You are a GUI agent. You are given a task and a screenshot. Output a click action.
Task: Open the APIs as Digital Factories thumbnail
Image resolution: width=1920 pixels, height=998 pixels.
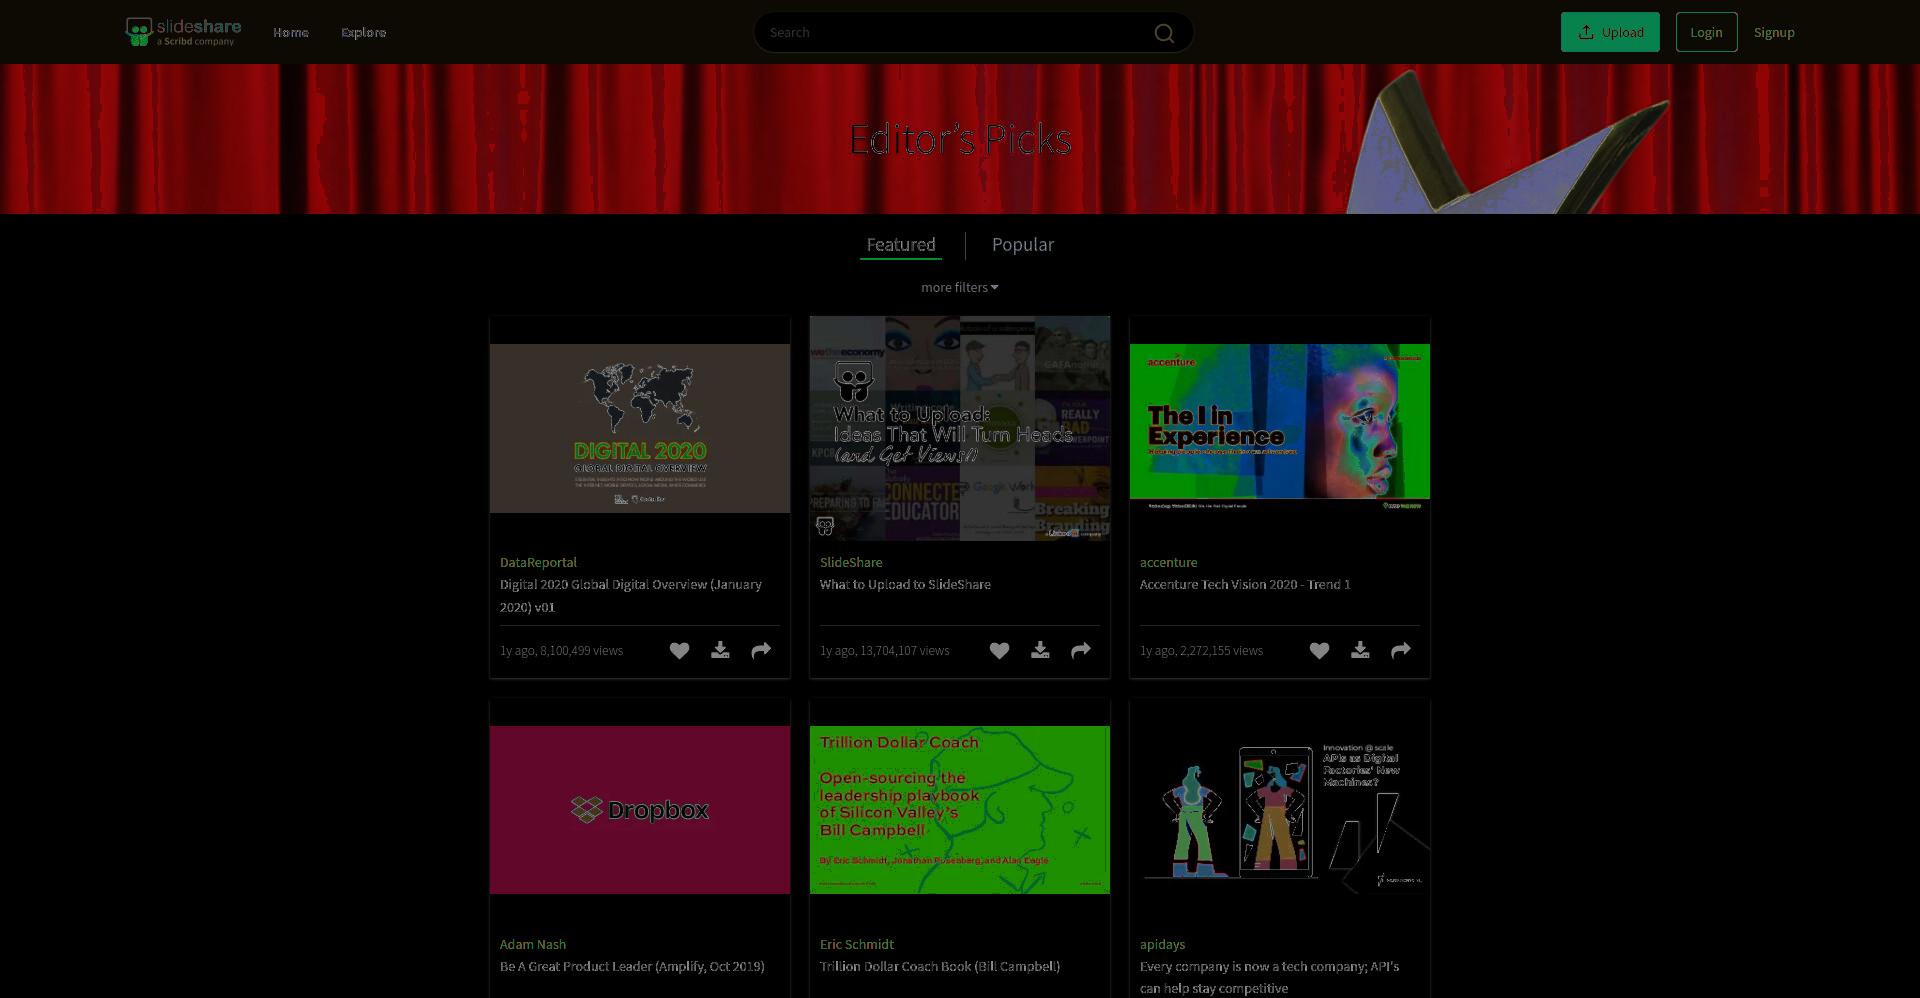click(x=1280, y=810)
